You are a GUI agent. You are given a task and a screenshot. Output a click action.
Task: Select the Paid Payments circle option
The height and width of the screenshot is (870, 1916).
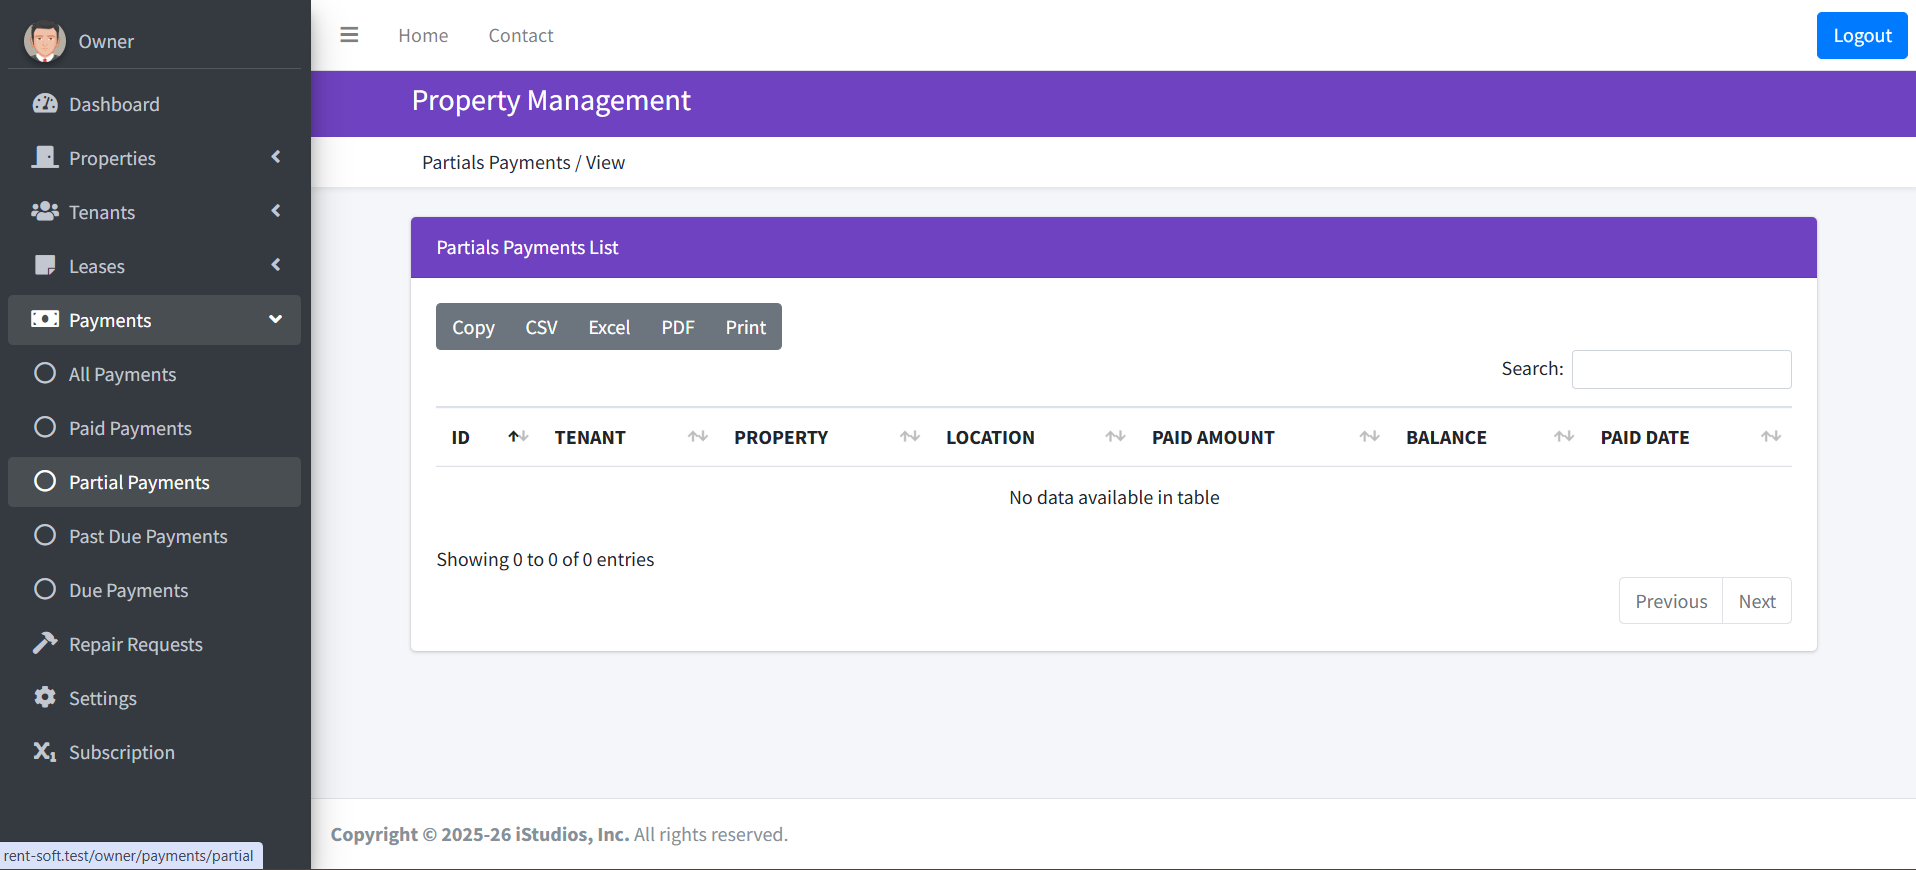coord(45,428)
